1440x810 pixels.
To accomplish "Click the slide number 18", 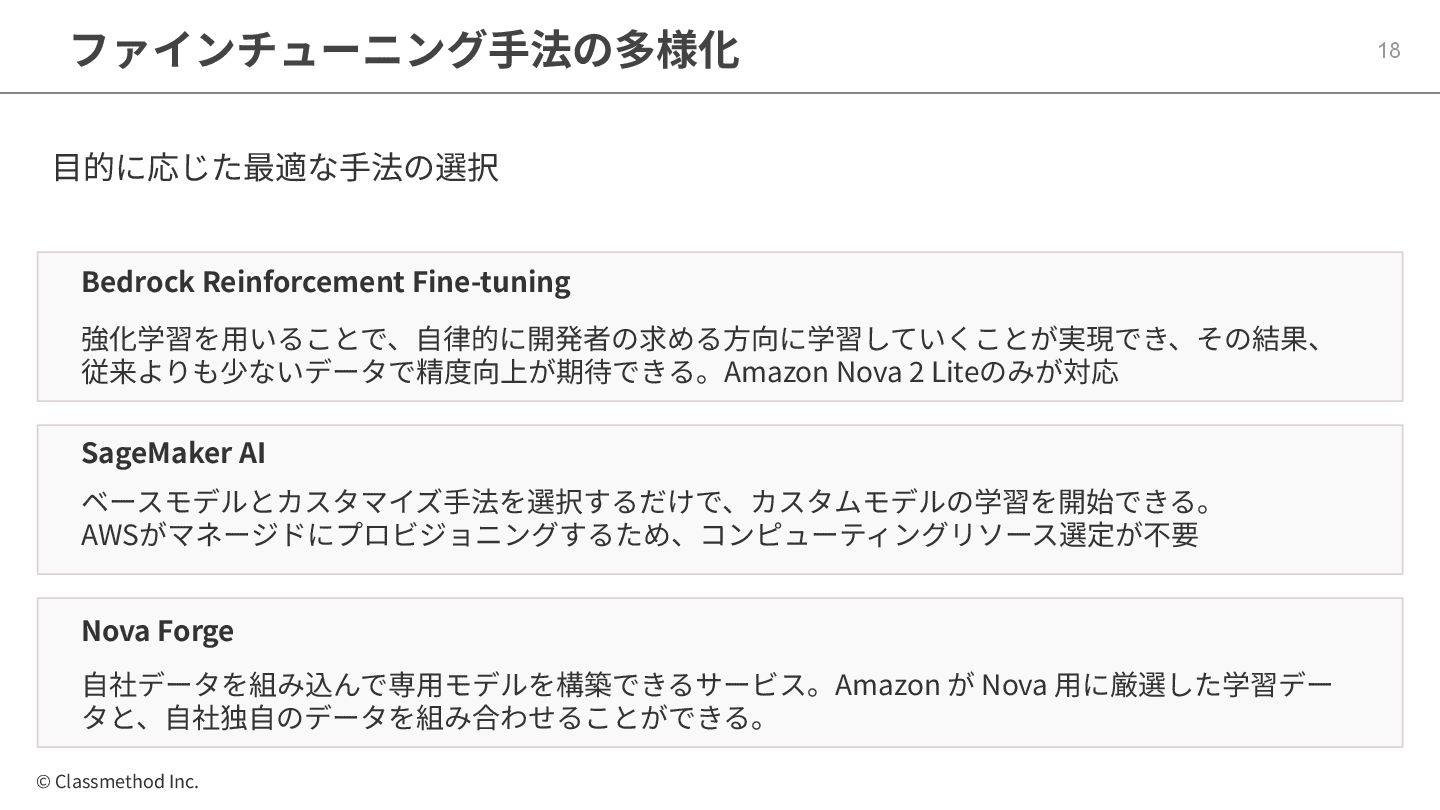I will [1389, 50].
